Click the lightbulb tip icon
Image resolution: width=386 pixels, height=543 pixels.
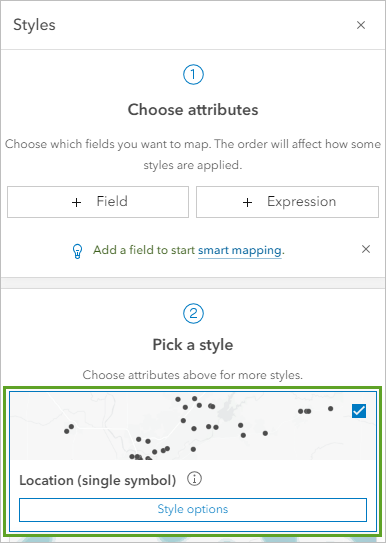[77, 251]
